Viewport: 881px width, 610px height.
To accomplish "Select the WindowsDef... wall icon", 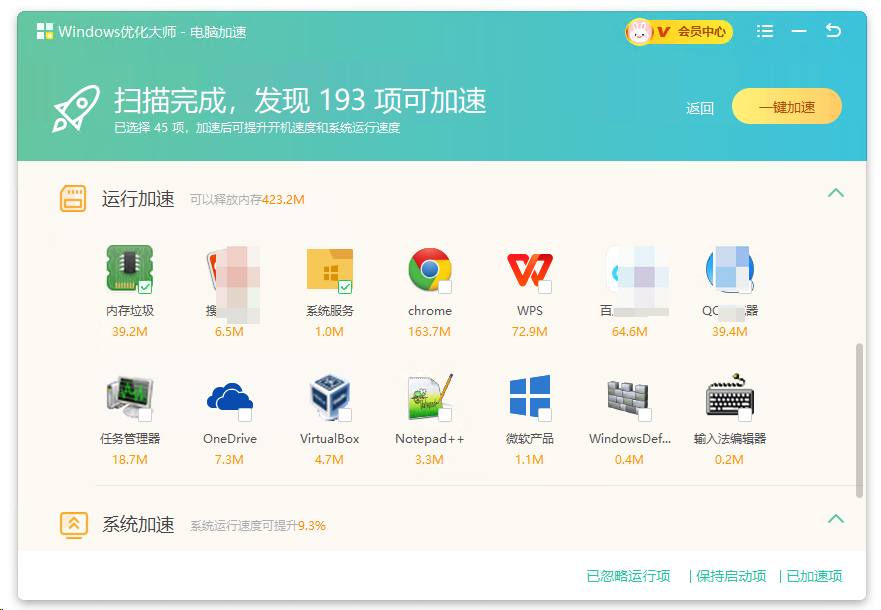I will [628, 397].
